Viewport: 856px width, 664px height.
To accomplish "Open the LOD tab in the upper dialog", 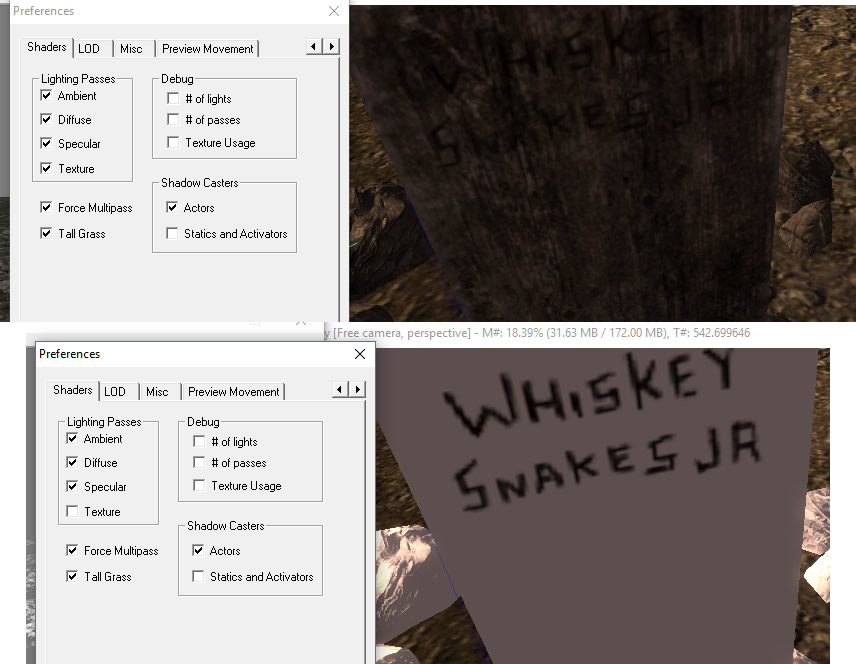I will pos(89,48).
